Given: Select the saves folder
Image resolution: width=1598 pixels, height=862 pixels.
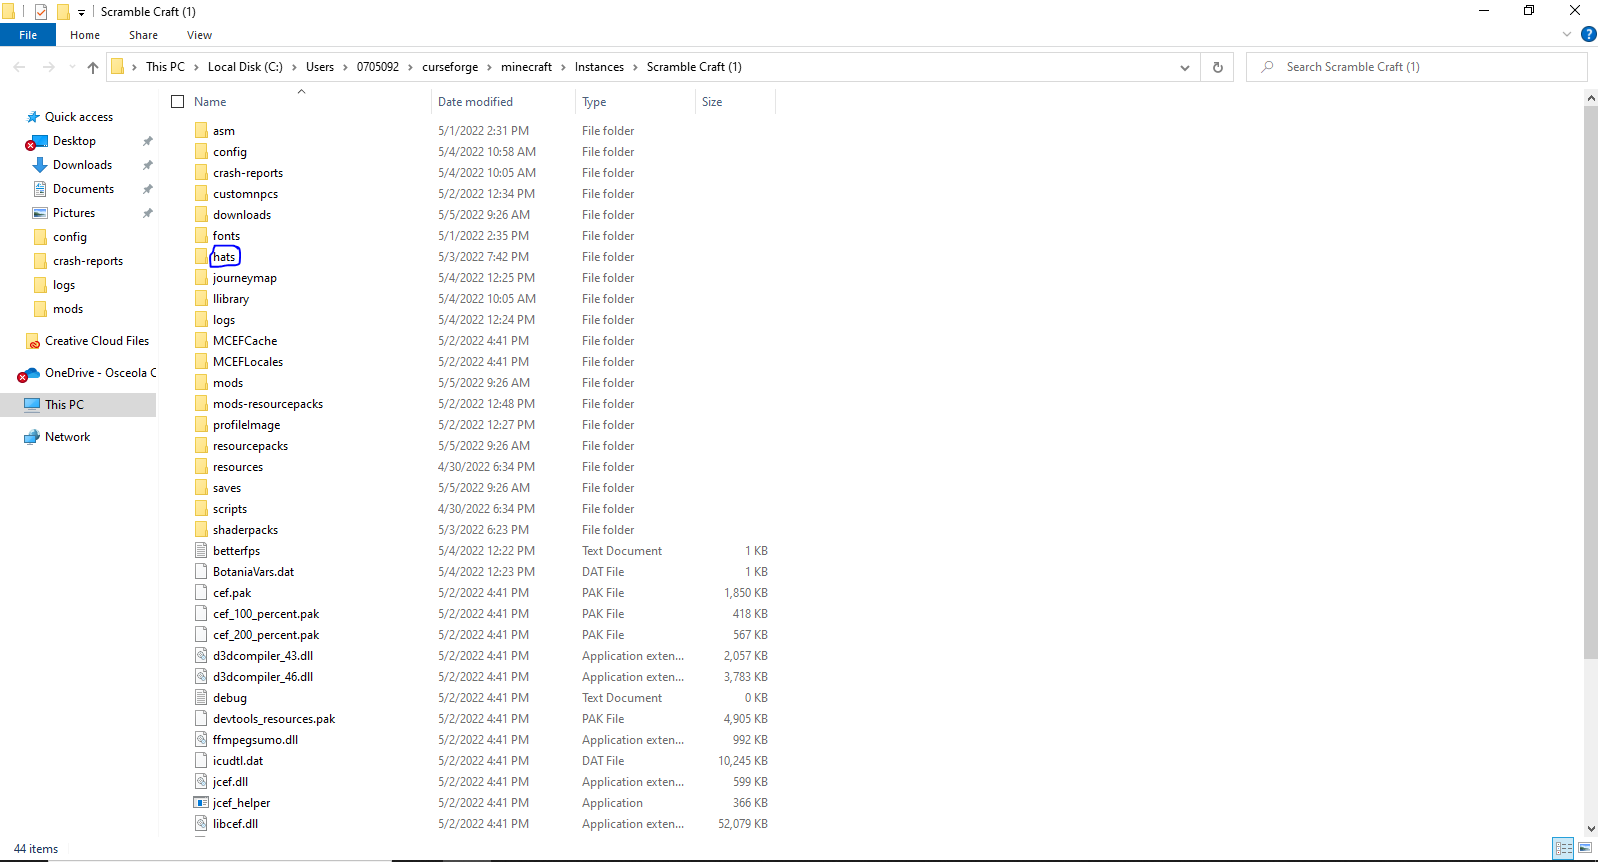Looking at the screenshot, I should pyautogui.click(x=227, y=488).
